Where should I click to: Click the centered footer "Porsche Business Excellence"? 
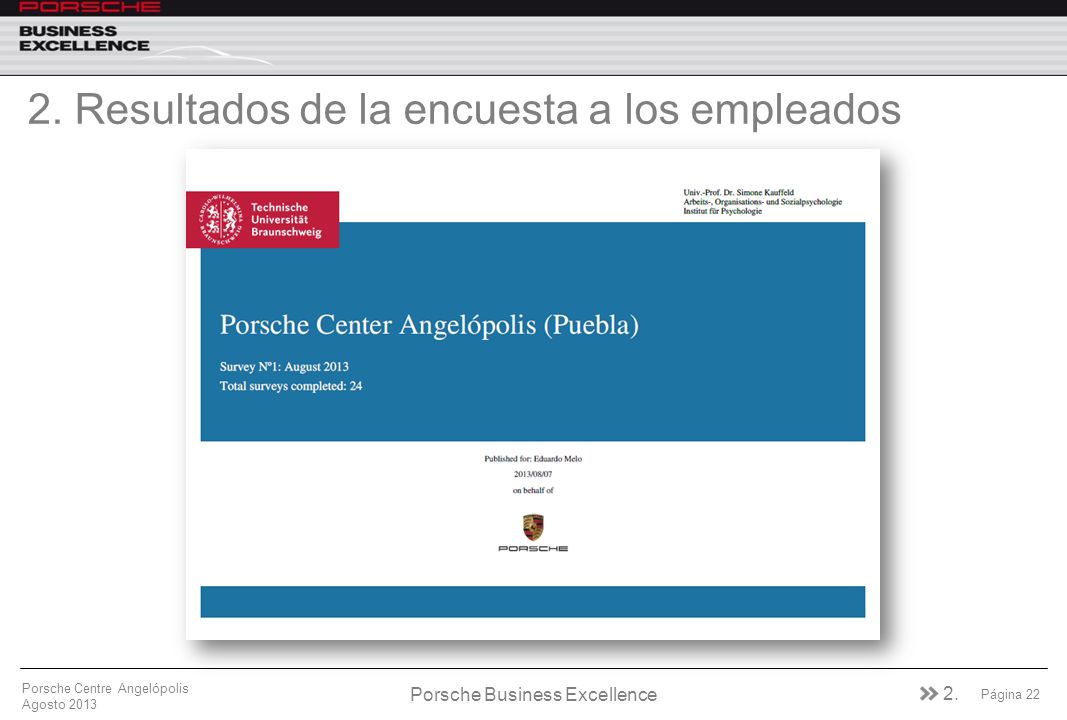(534, 694)
